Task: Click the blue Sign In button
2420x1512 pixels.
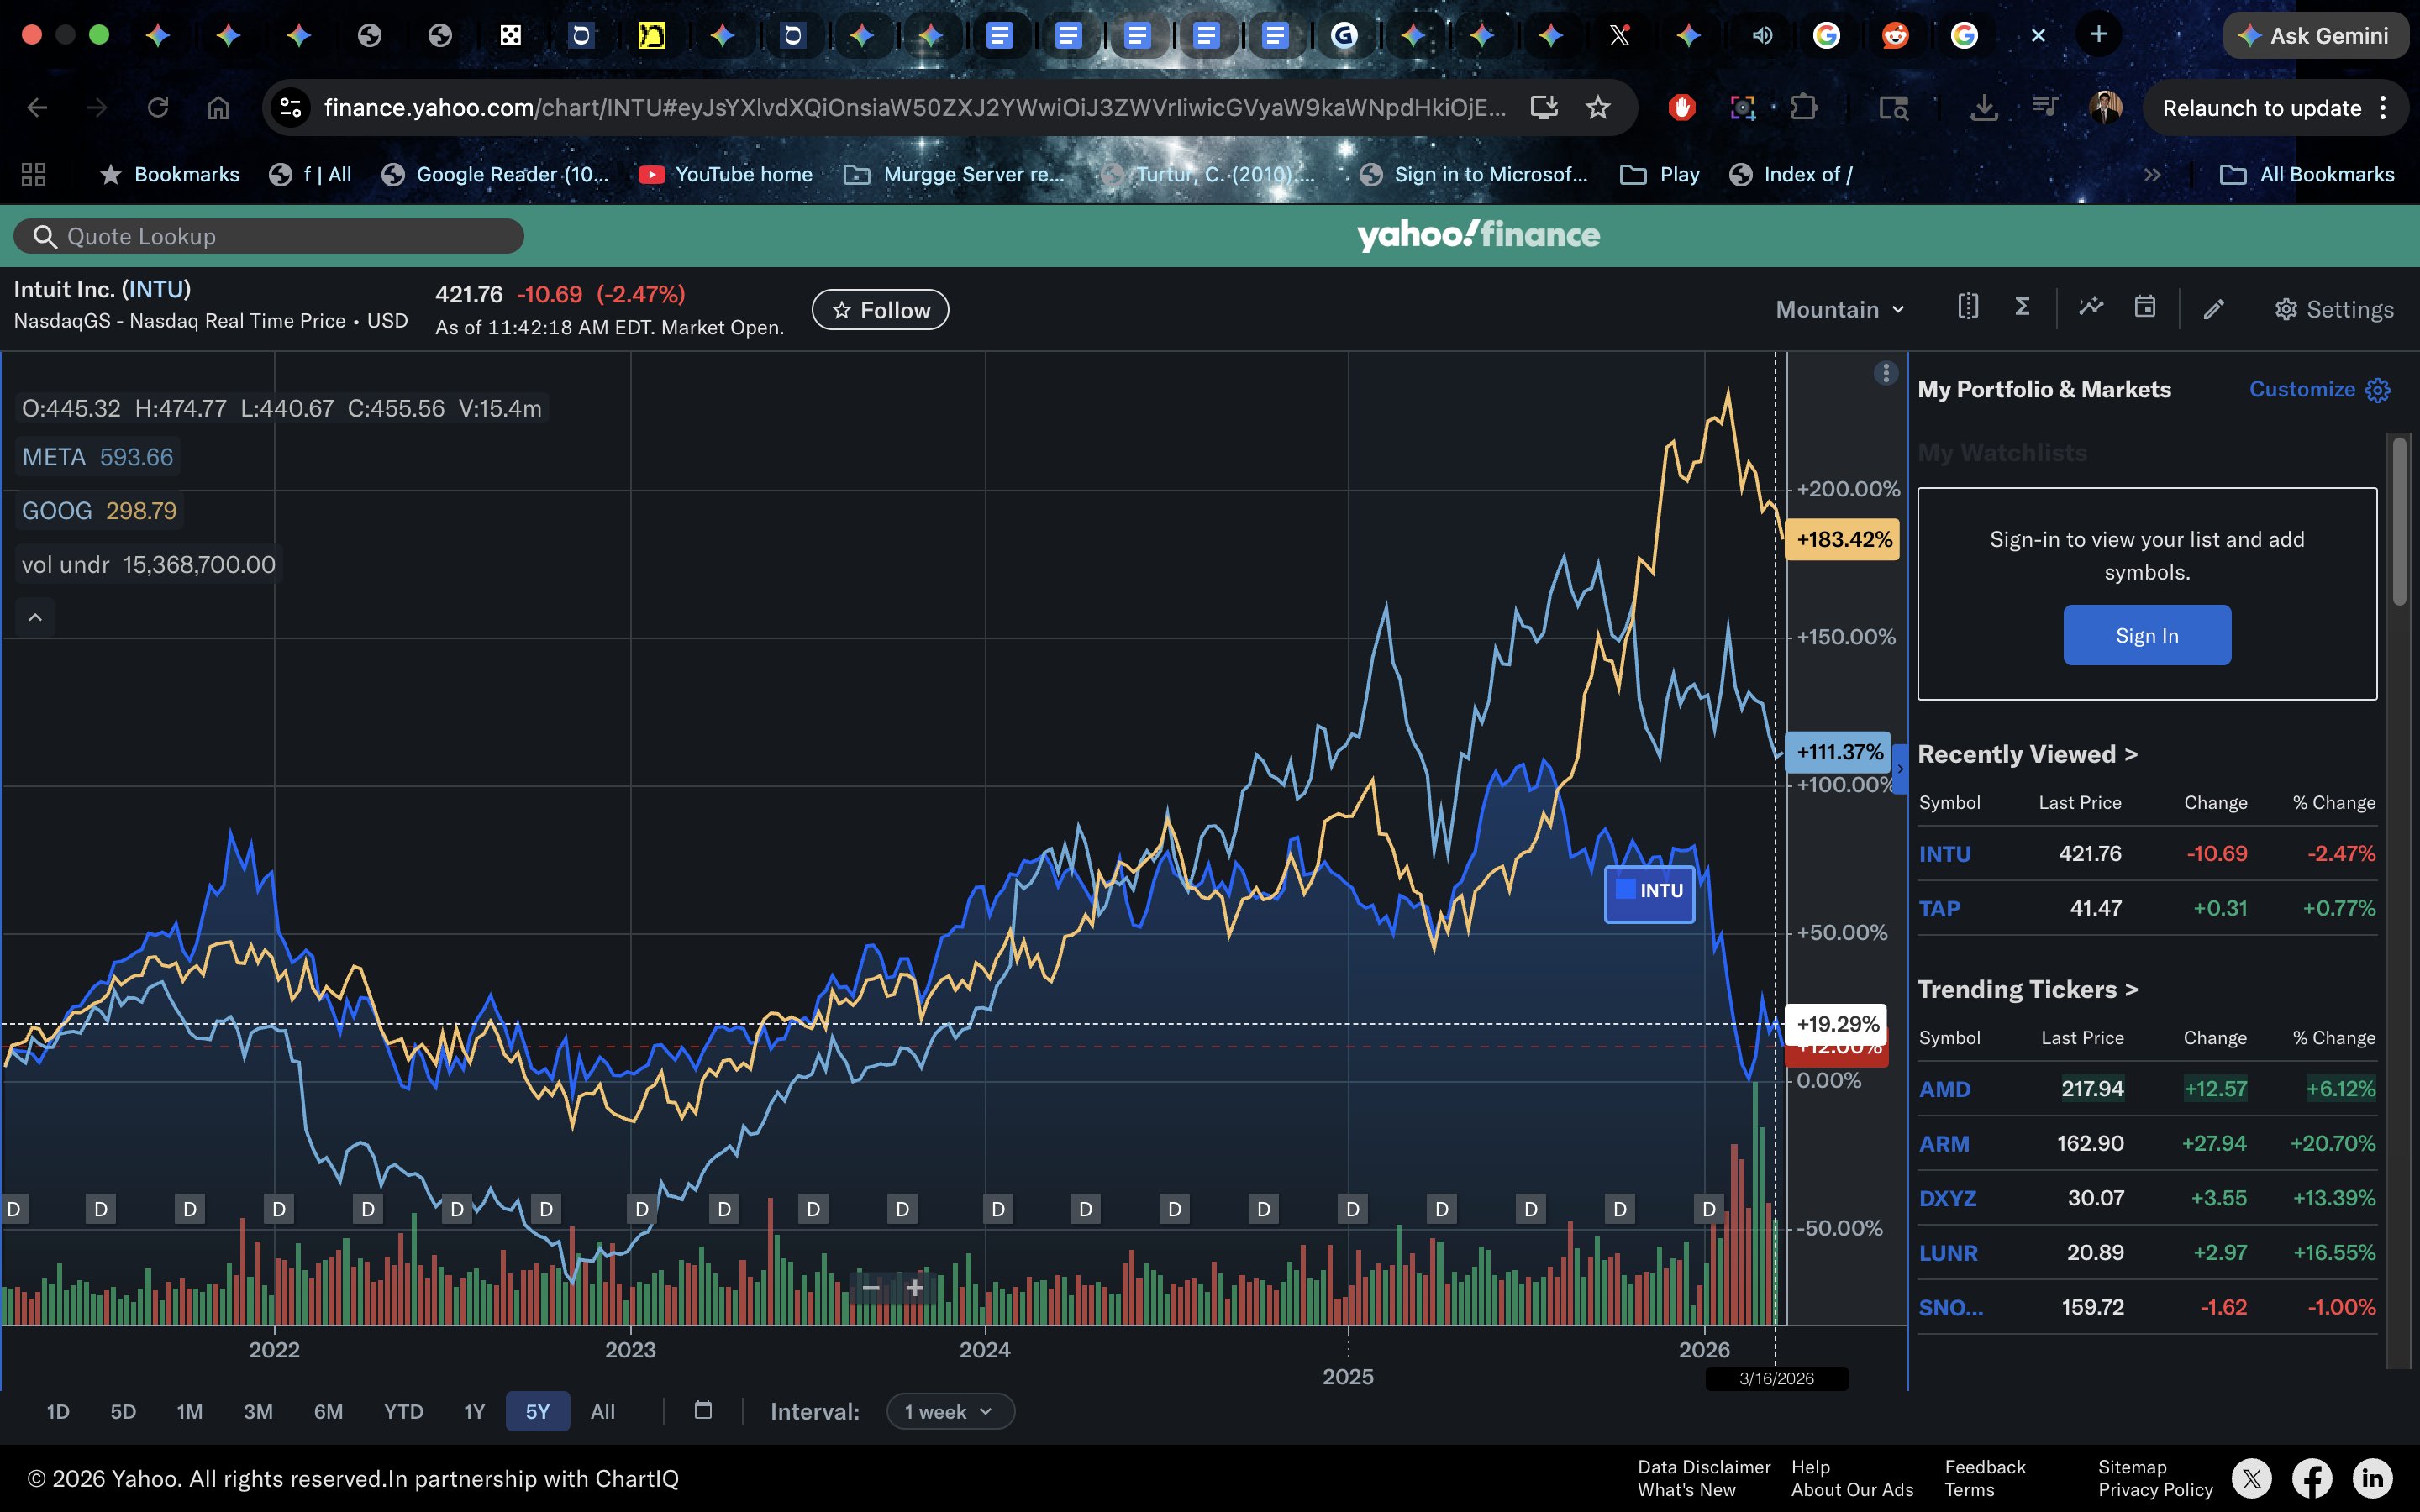Action: 2146,635
